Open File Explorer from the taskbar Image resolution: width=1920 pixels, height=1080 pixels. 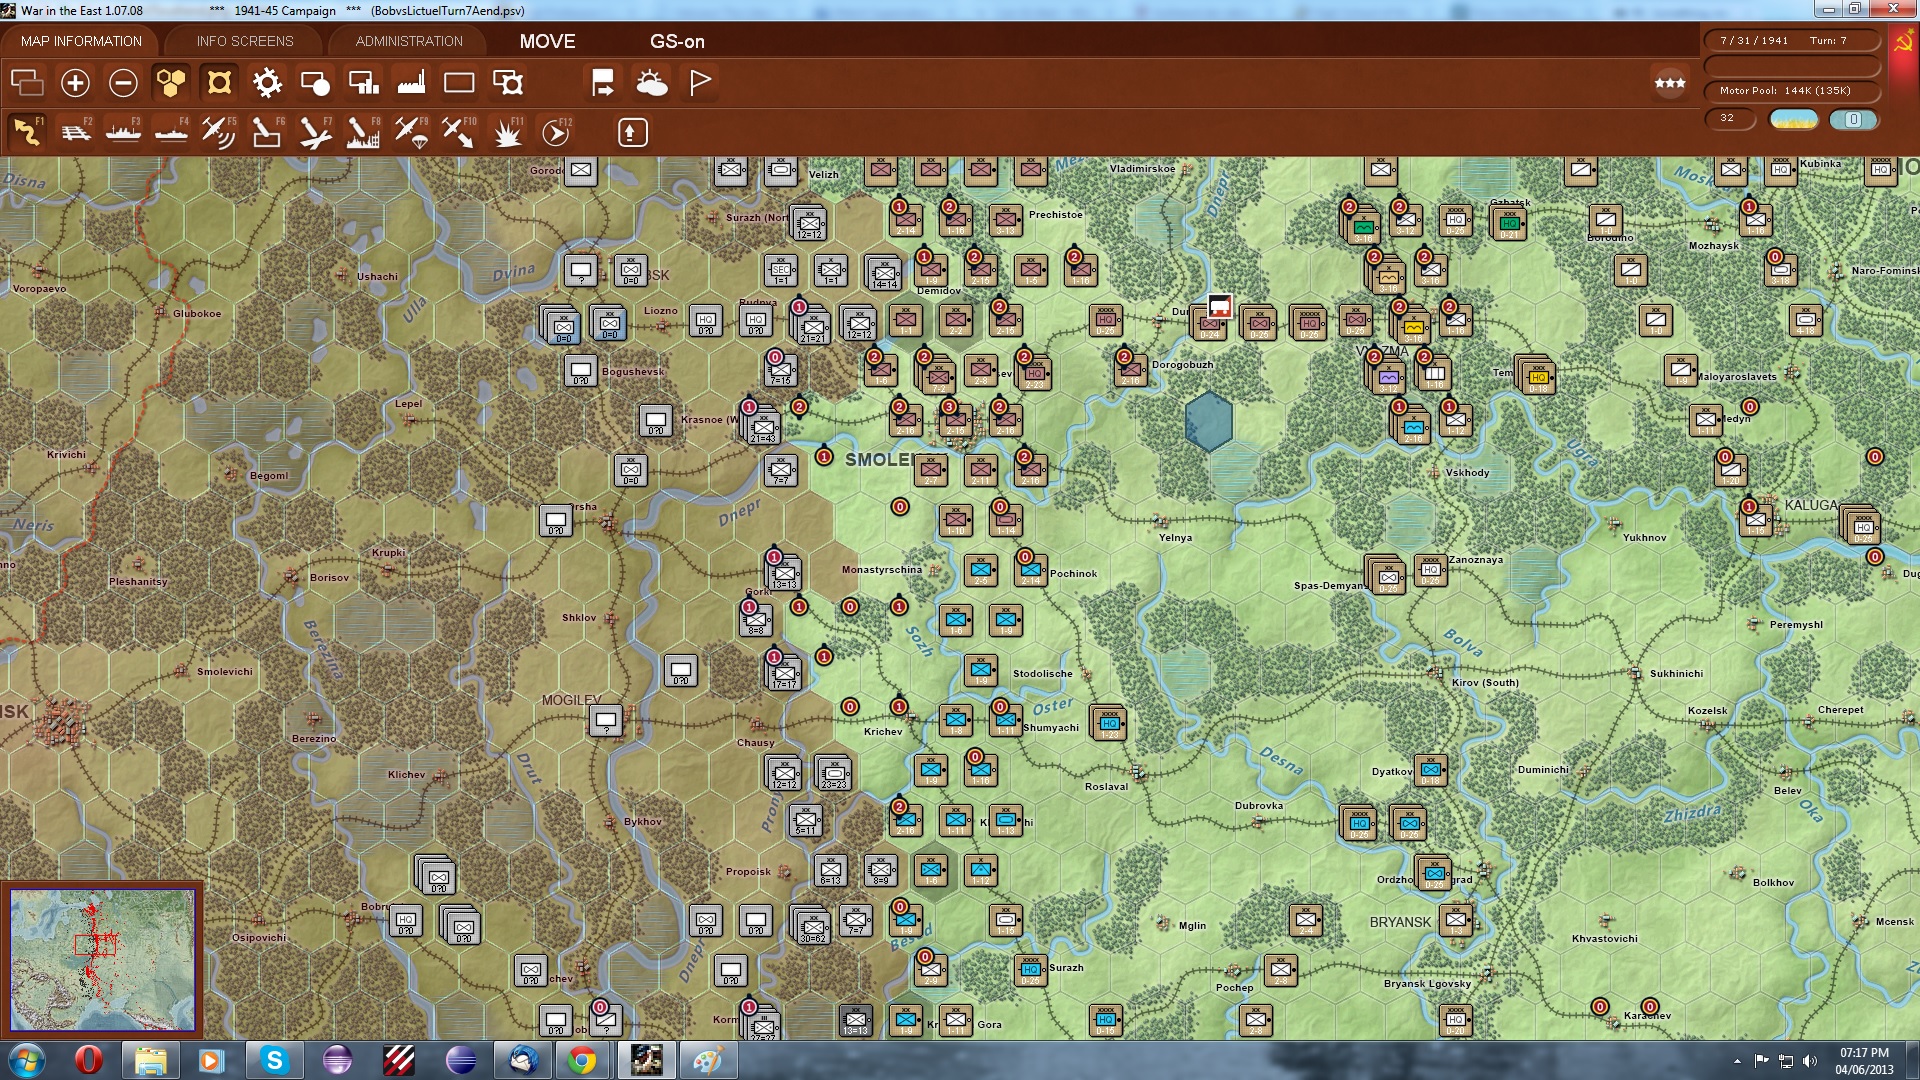pos(150,1060)
